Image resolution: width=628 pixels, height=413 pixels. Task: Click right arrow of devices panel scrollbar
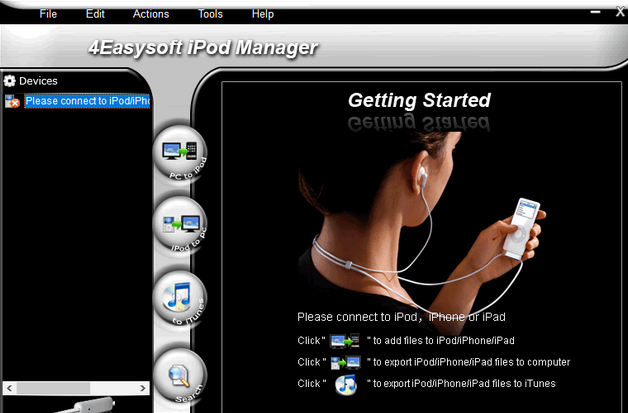tap(143, 388)
